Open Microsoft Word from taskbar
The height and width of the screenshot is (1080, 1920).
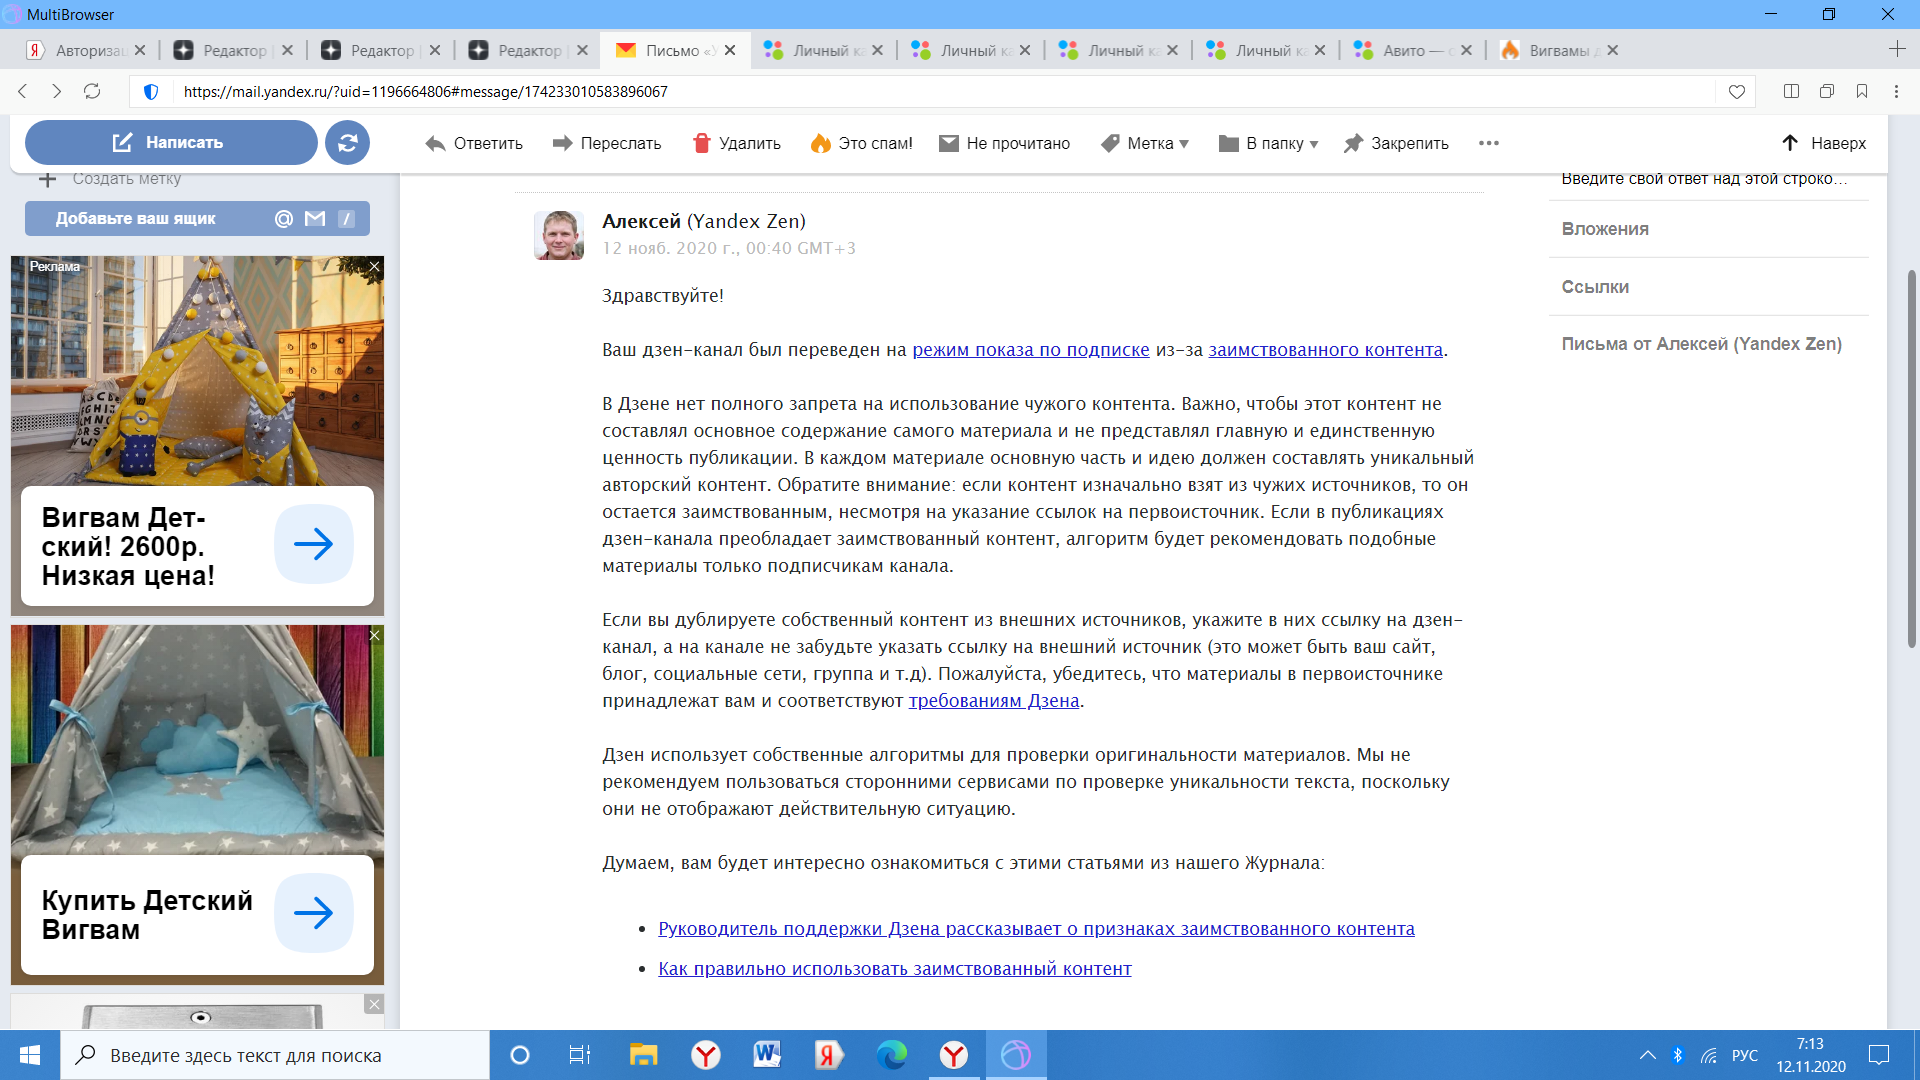767,1055
